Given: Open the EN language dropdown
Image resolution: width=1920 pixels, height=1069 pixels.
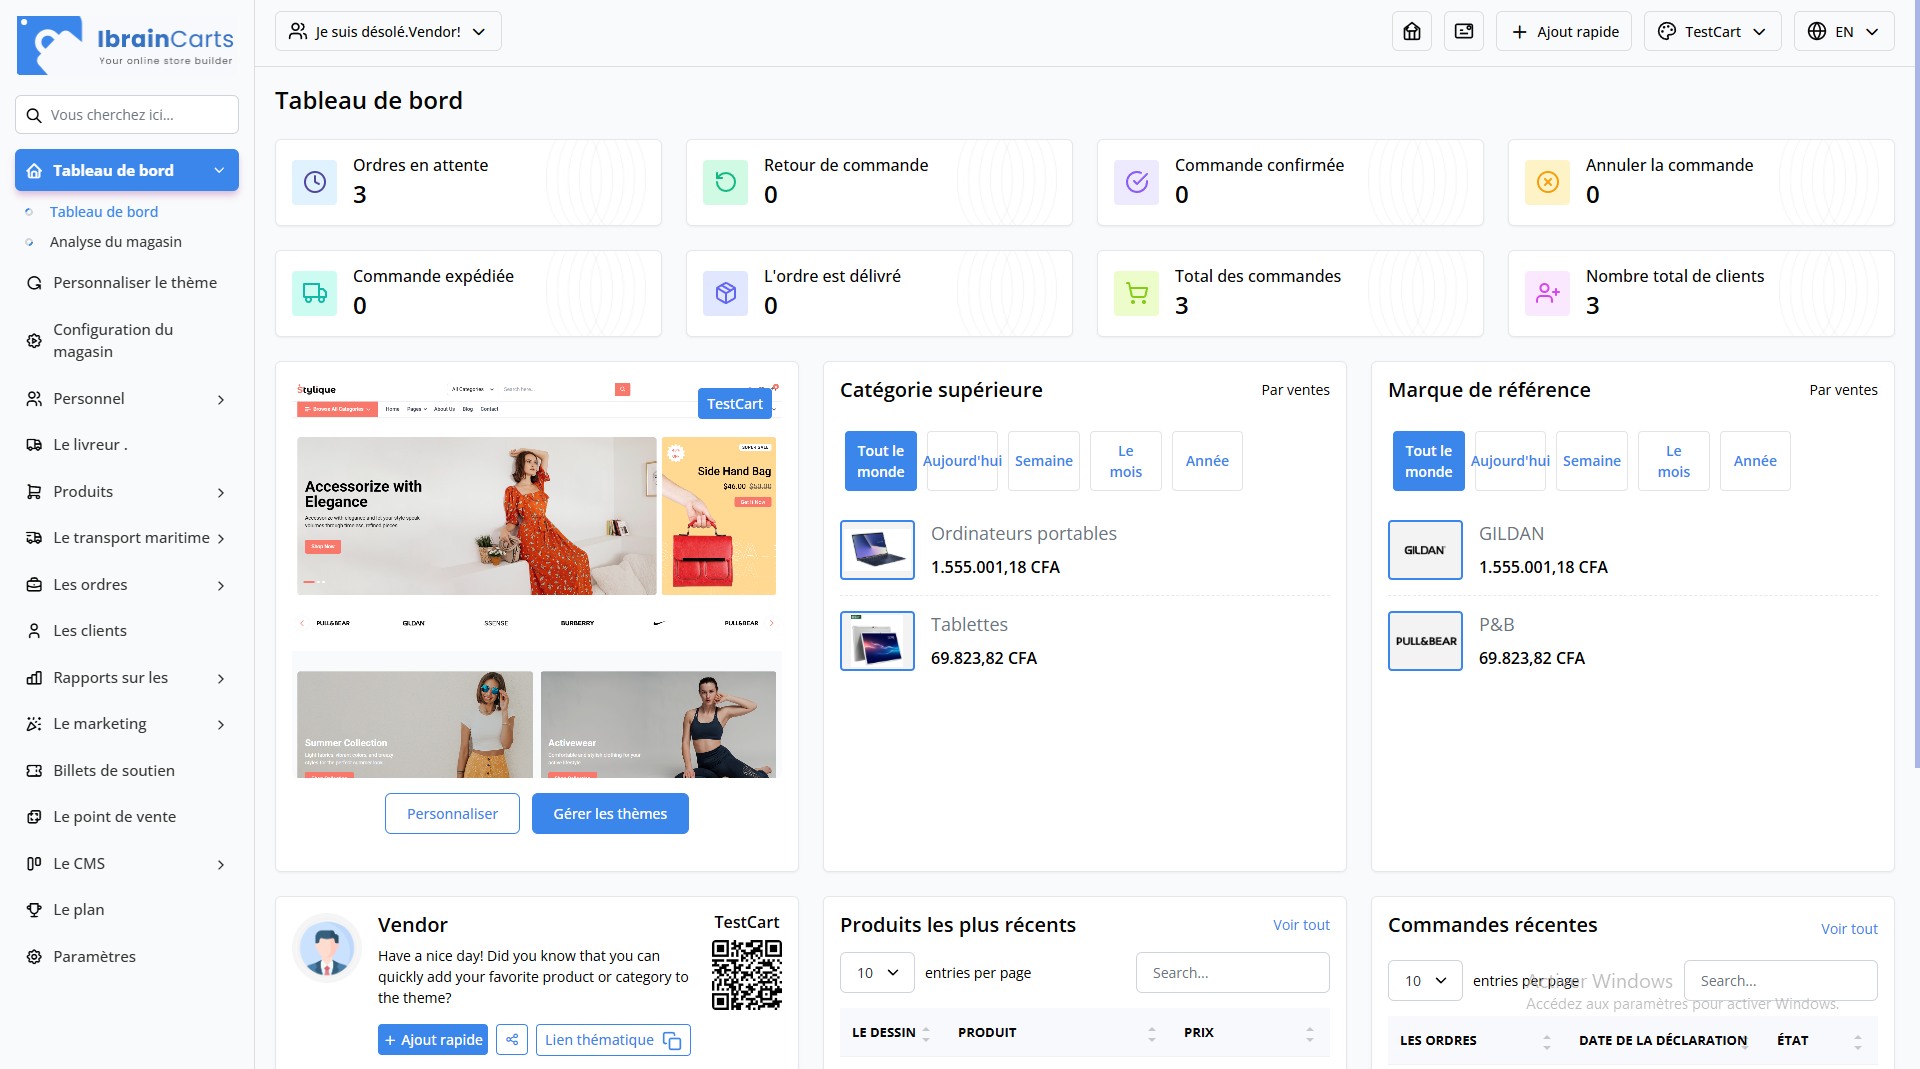Looking at the screenshot, I should coord(1844,32).
